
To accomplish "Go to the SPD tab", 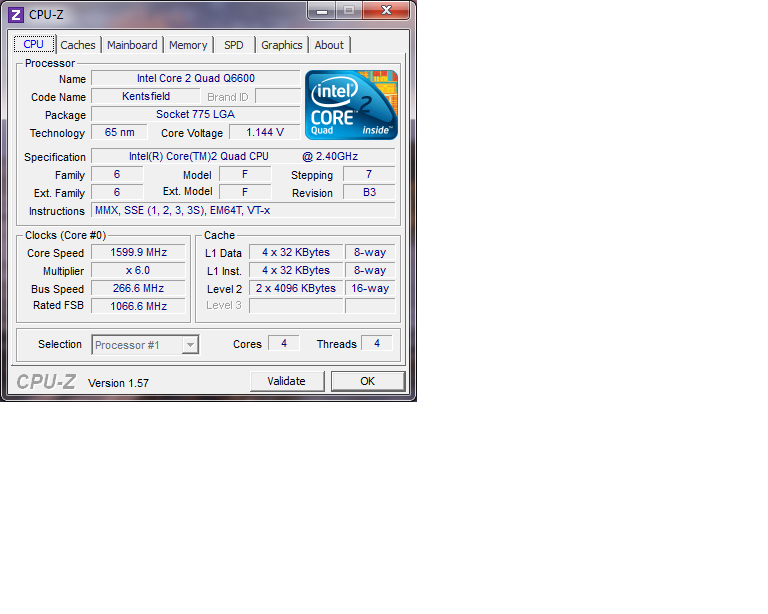I will click(x=234, y=45).
